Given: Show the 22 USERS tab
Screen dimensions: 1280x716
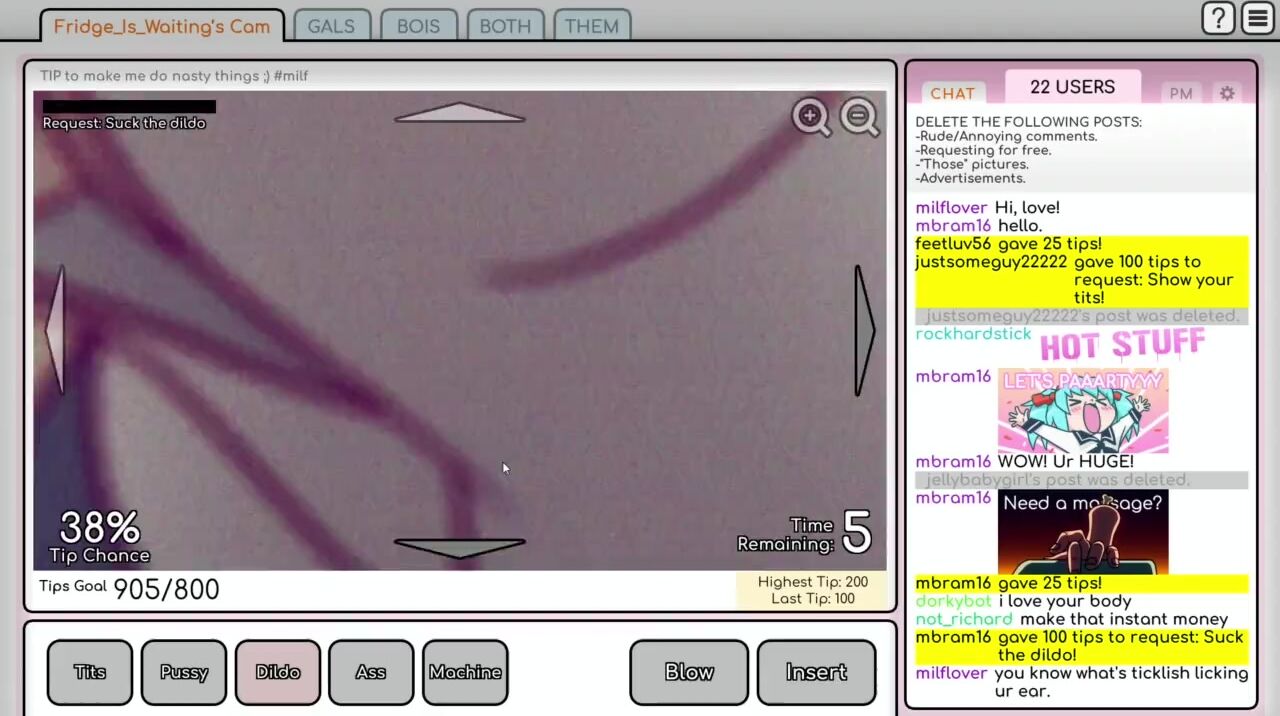Looking at the screenshot, I should 1072,87.
